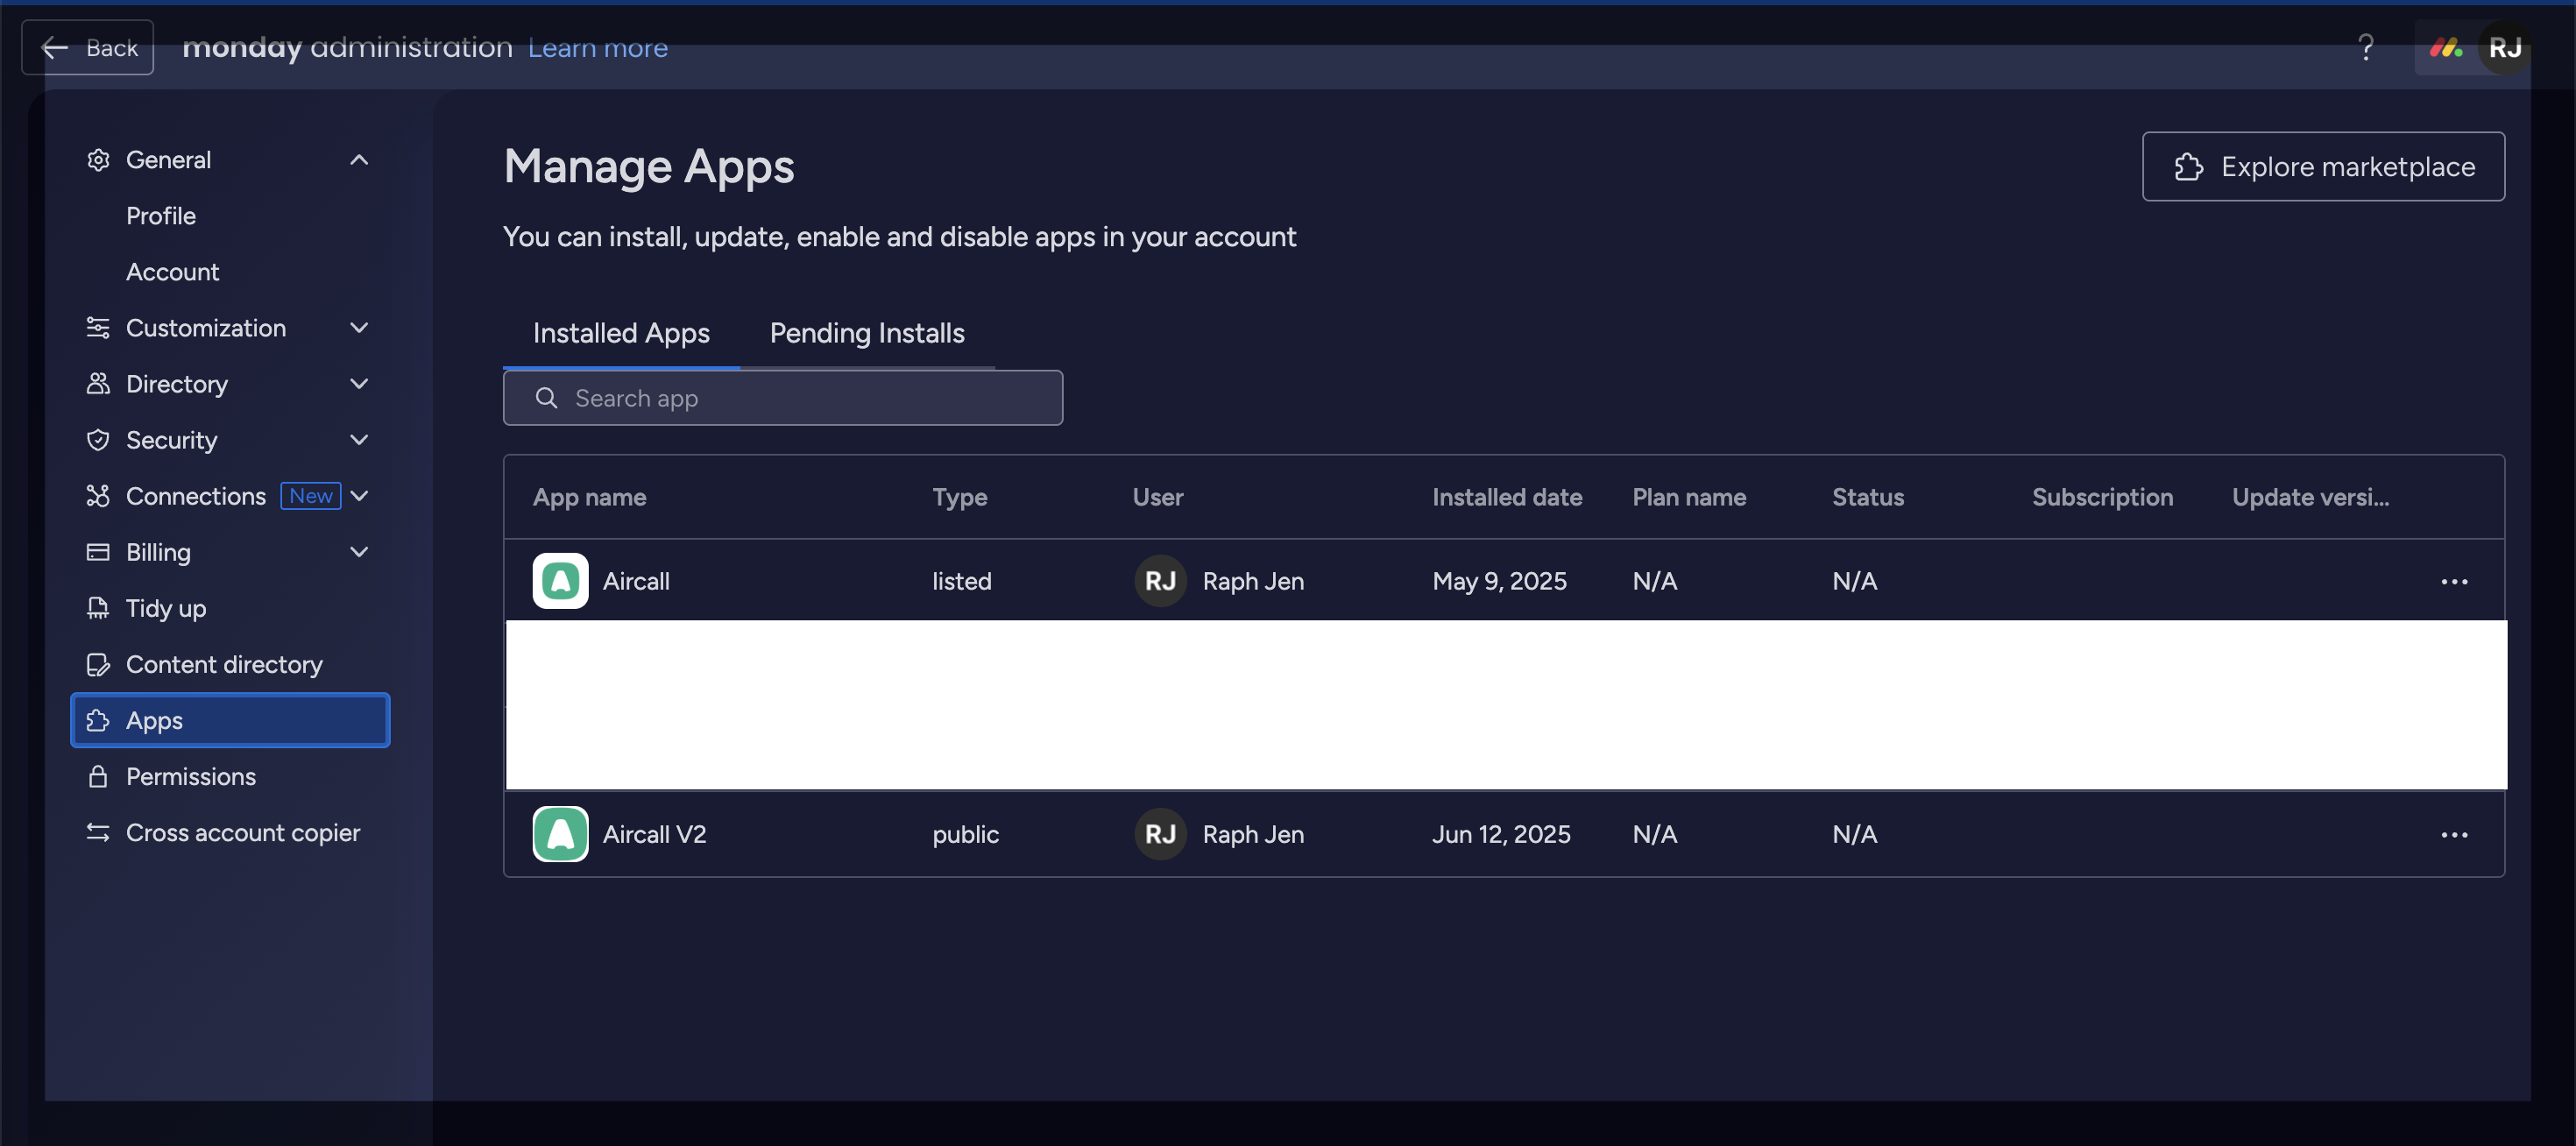Click the 'Jun 12, 2025' date cell
2576x1146 pixels.
(1501, 834)
